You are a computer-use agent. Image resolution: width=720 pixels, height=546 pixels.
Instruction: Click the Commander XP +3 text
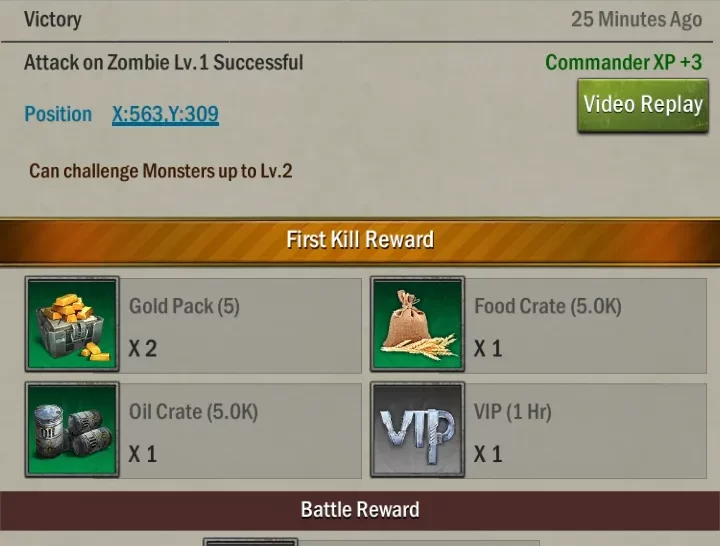click(624, 62)
